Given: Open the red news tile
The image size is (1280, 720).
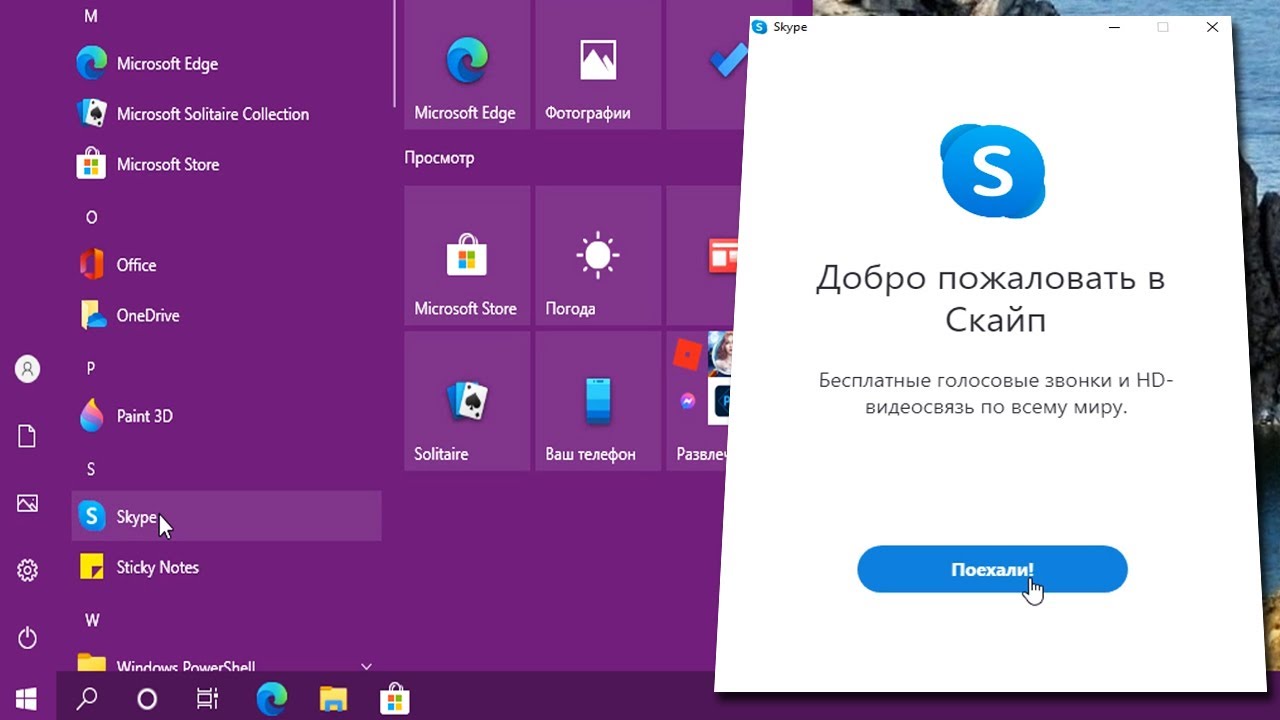Looking at the screenshot, I should pos(702,255).
